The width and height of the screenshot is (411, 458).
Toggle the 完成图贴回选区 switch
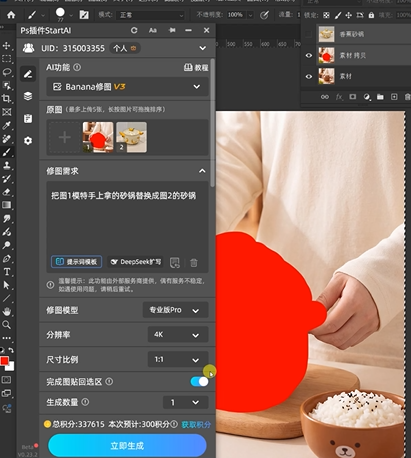coord(199,381)
